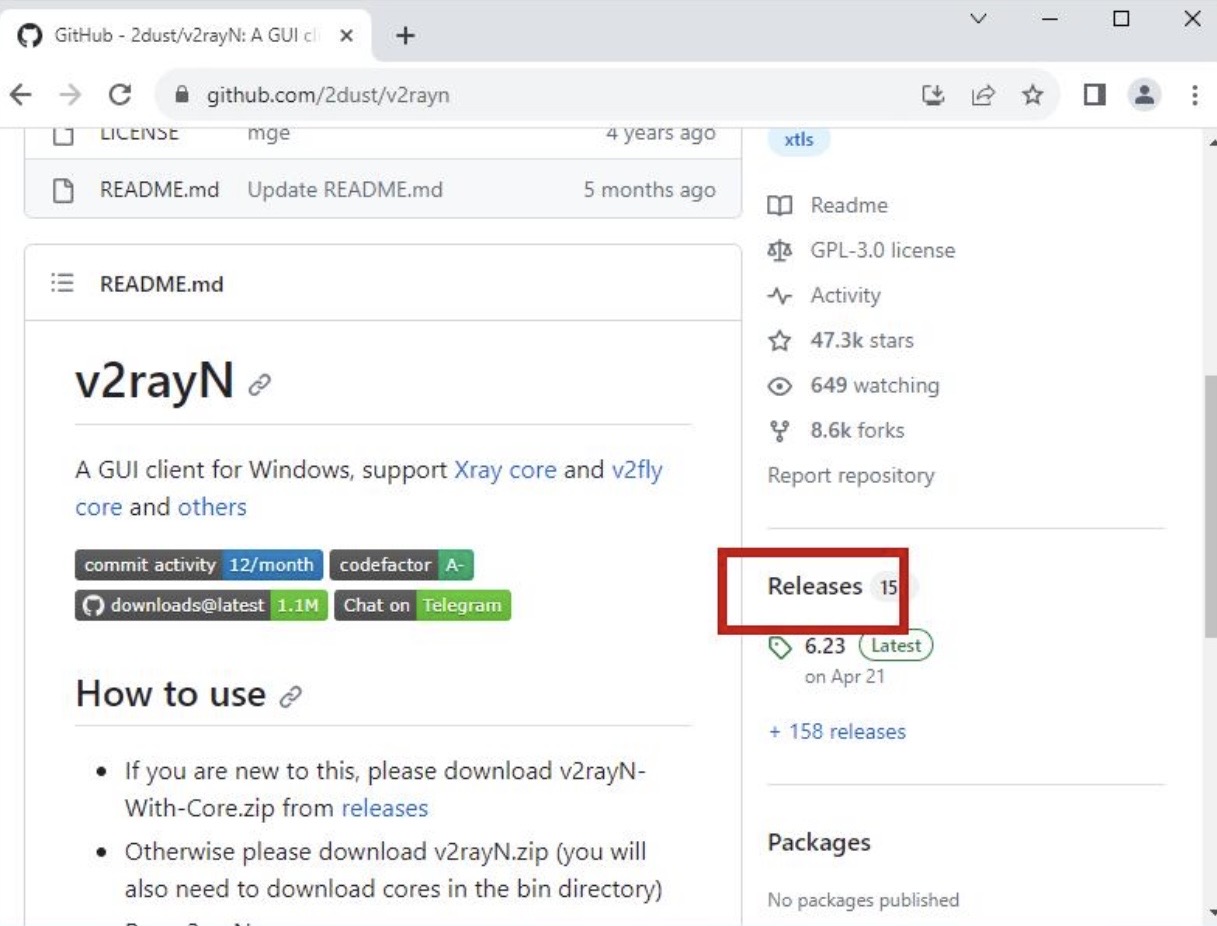Screen dimensions: 1217x926
Task: Click the anchor link icon beside How to use
Action: coord(291,697)
